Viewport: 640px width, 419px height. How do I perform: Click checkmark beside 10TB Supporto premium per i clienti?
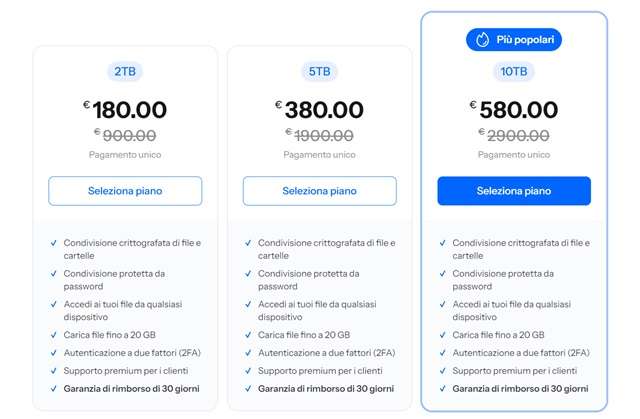[x=442, y=371]
